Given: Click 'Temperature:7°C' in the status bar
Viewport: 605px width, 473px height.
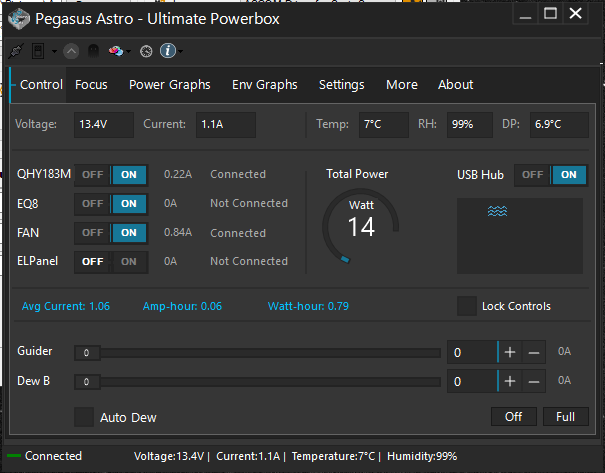Looking at the screenshot, I should [x=333, y=456].
